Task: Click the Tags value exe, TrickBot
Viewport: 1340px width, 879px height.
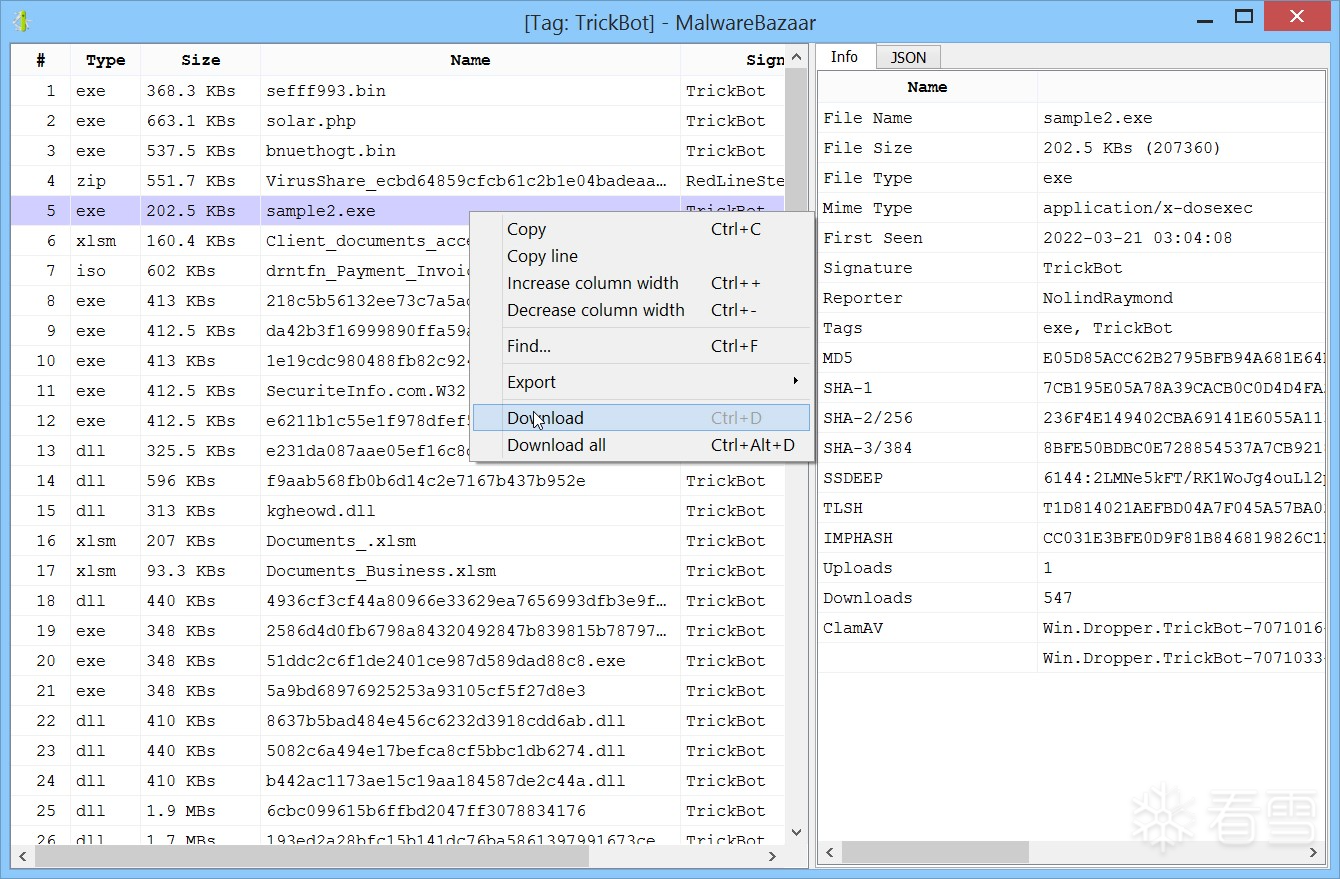Action: 1108,328
